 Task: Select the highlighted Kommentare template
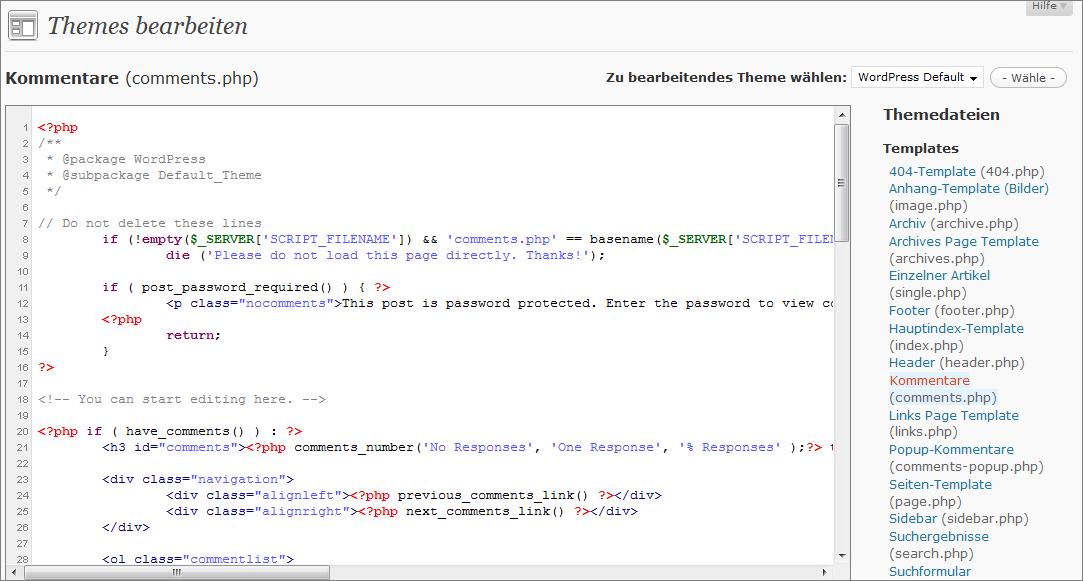click(x=929, y=380)
